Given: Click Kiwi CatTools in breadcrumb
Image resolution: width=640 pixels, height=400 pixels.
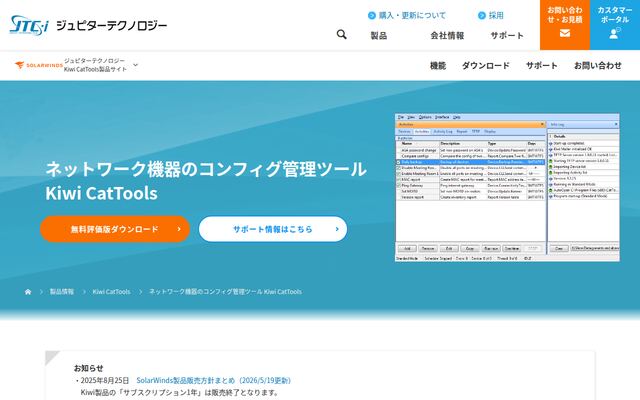Looking at the screenshot, I should 111,291.
